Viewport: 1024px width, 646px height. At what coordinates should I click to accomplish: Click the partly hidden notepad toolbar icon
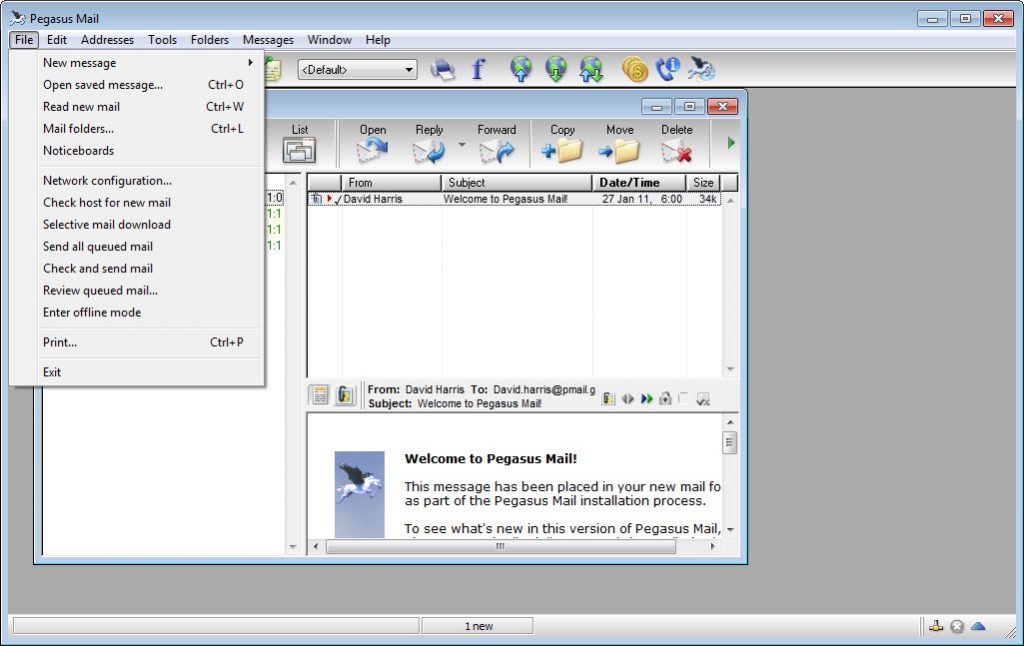[273, 69]
